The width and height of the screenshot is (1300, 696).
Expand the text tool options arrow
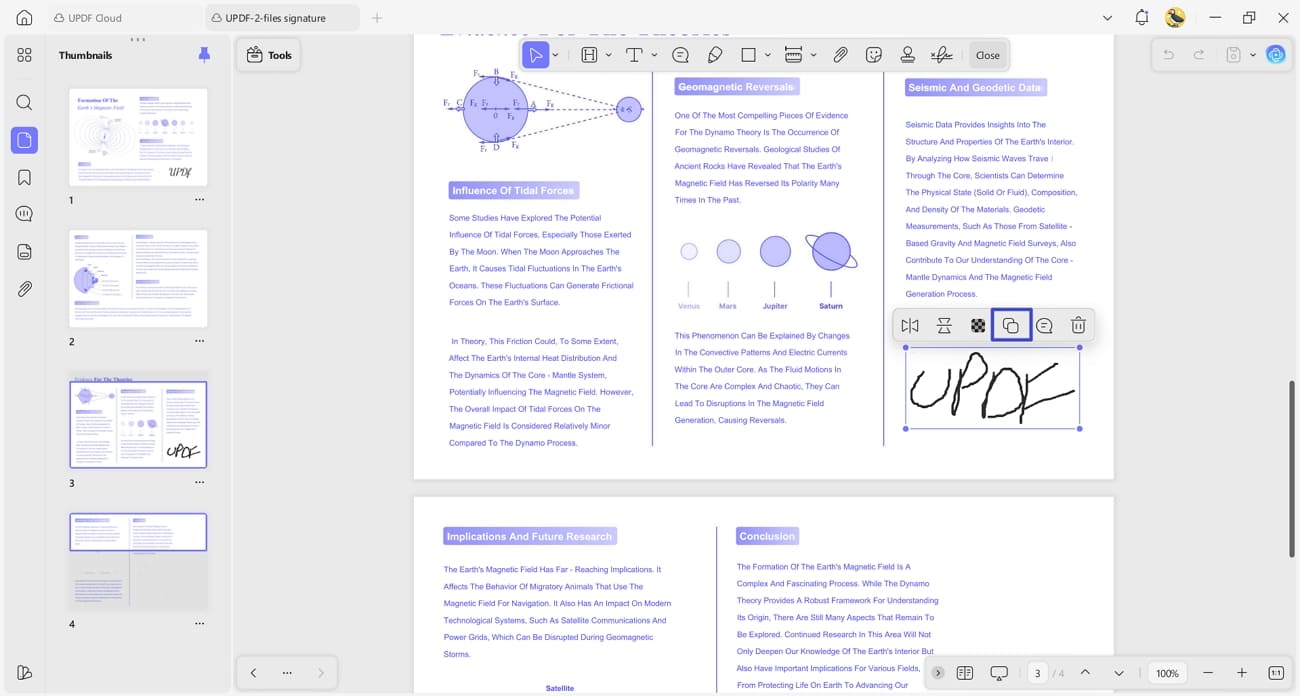pos(654,55)
